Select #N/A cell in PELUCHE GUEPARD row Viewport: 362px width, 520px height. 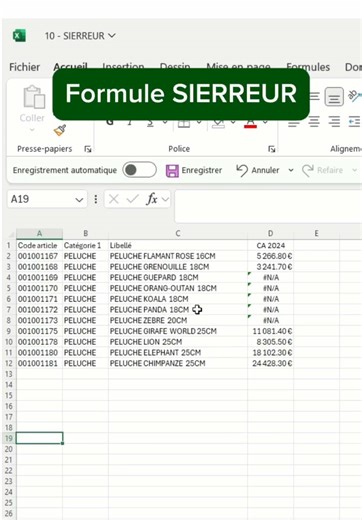click(x=270, y=277)
